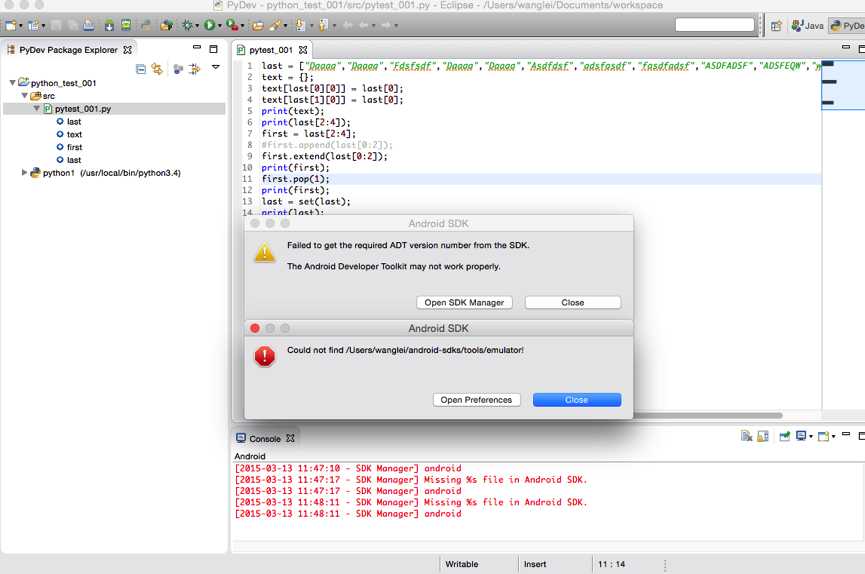865x574 pixels.
Task: Open Package Explorer View Menu triangle
Action: [216, 67]
